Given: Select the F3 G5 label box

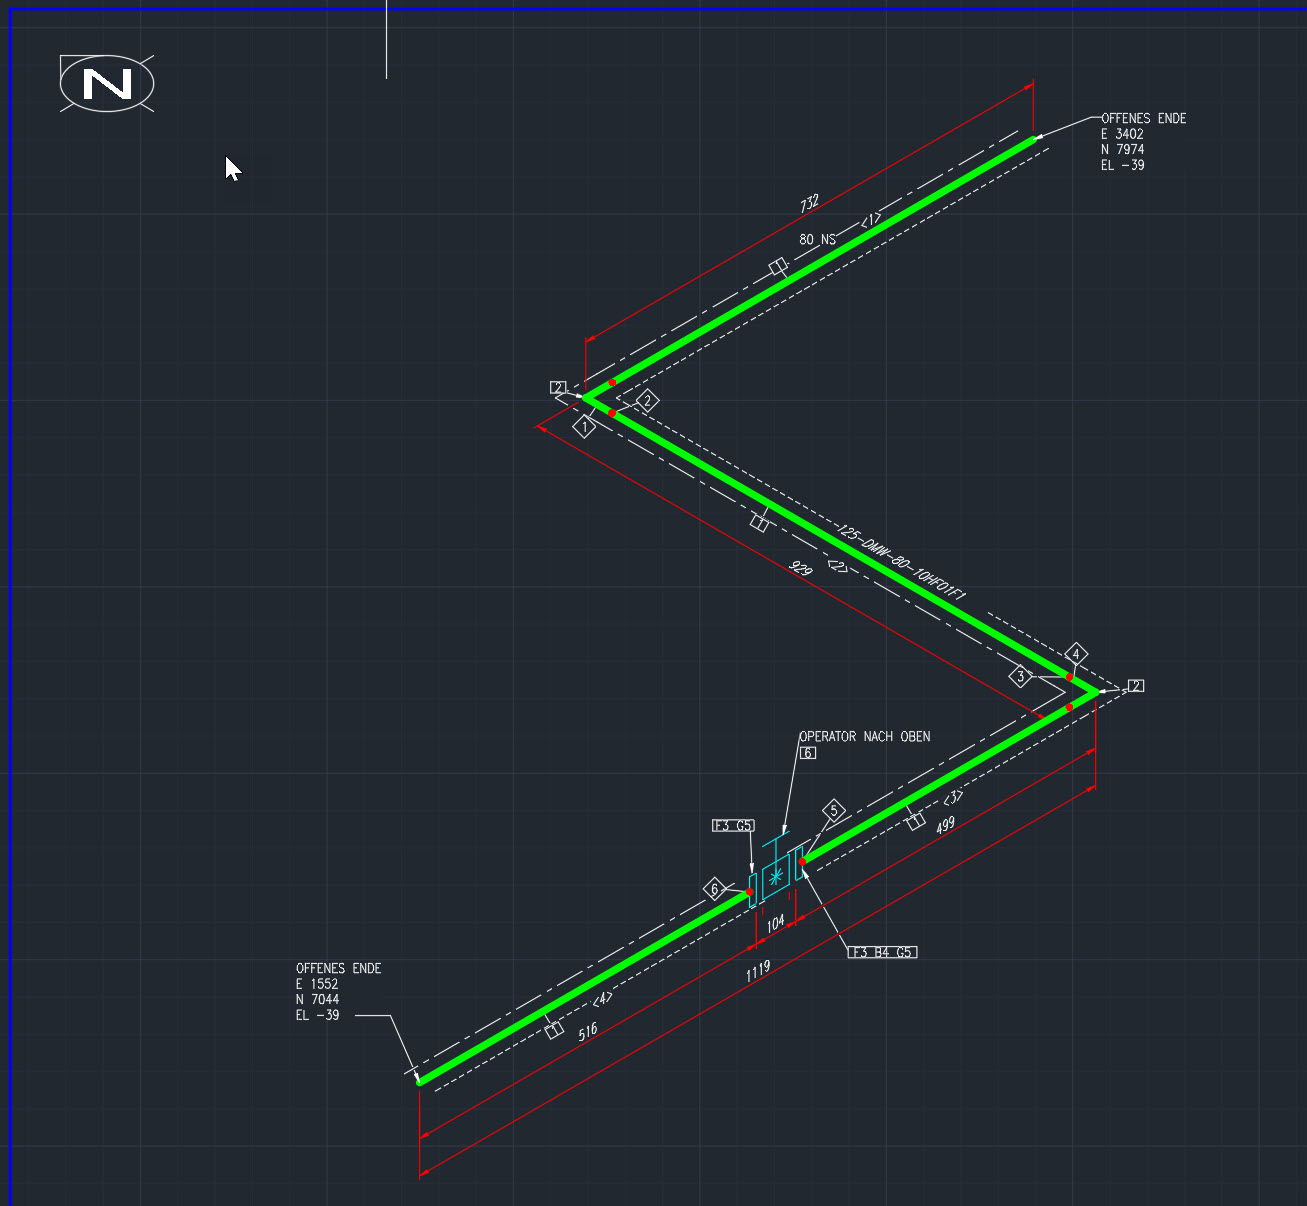Looking at the screenshot, I should pos(731,826).
